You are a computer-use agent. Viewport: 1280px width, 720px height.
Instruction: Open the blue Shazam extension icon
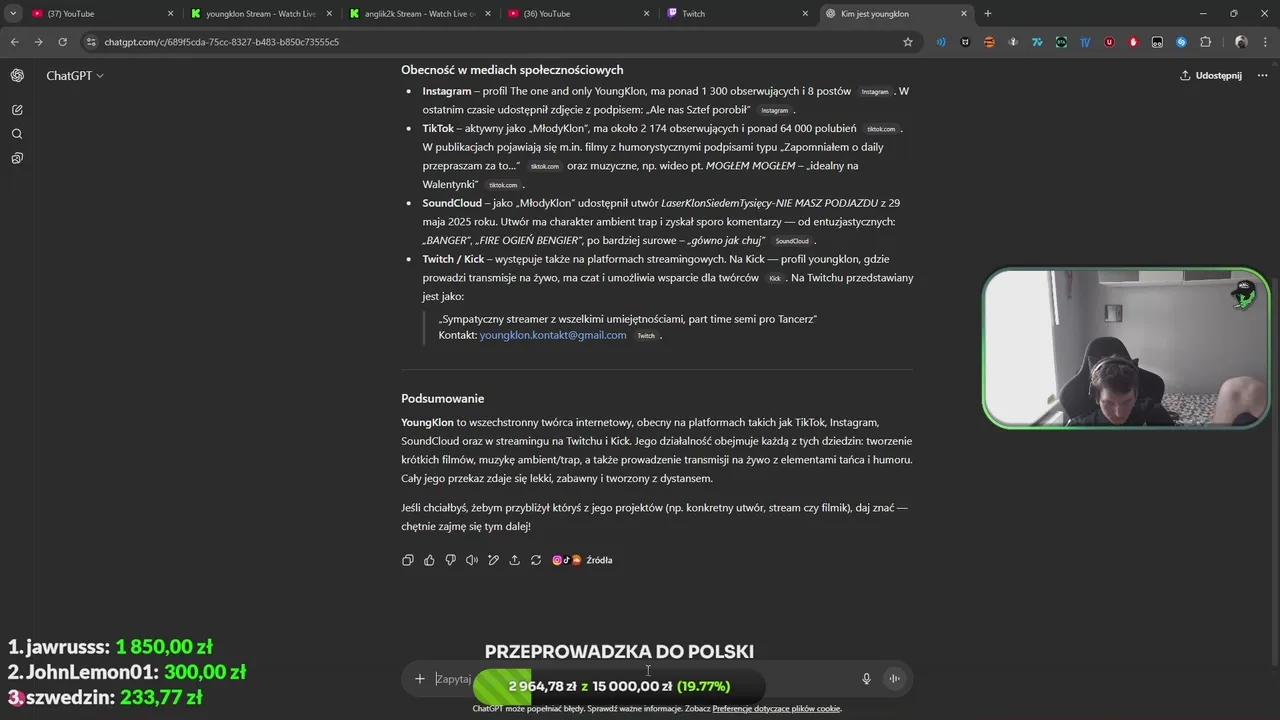1181,42
